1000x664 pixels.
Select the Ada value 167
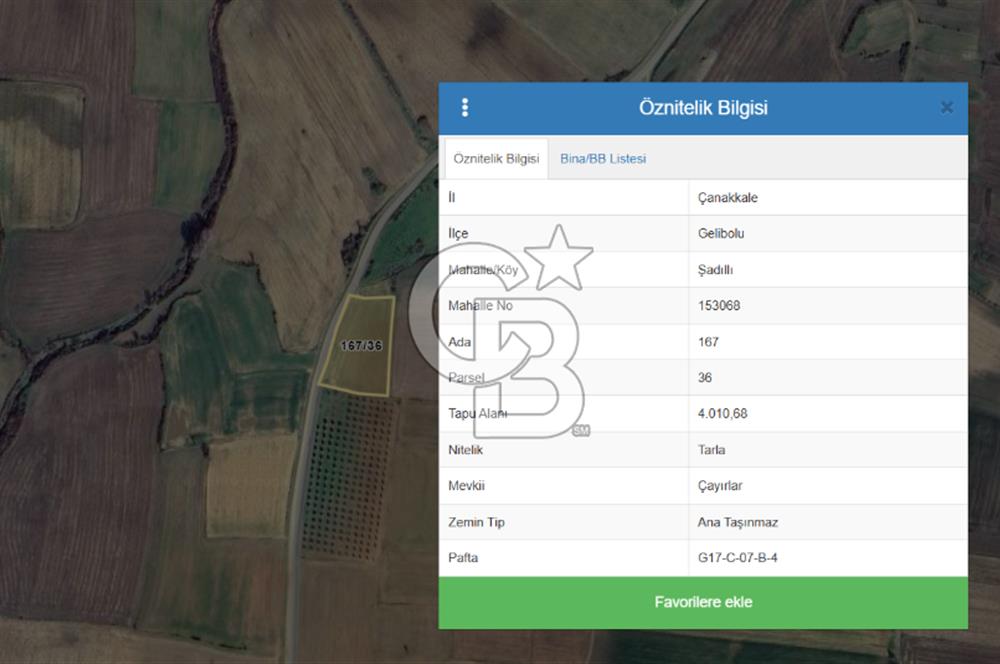pyautogui.click(x=708, y=342)
